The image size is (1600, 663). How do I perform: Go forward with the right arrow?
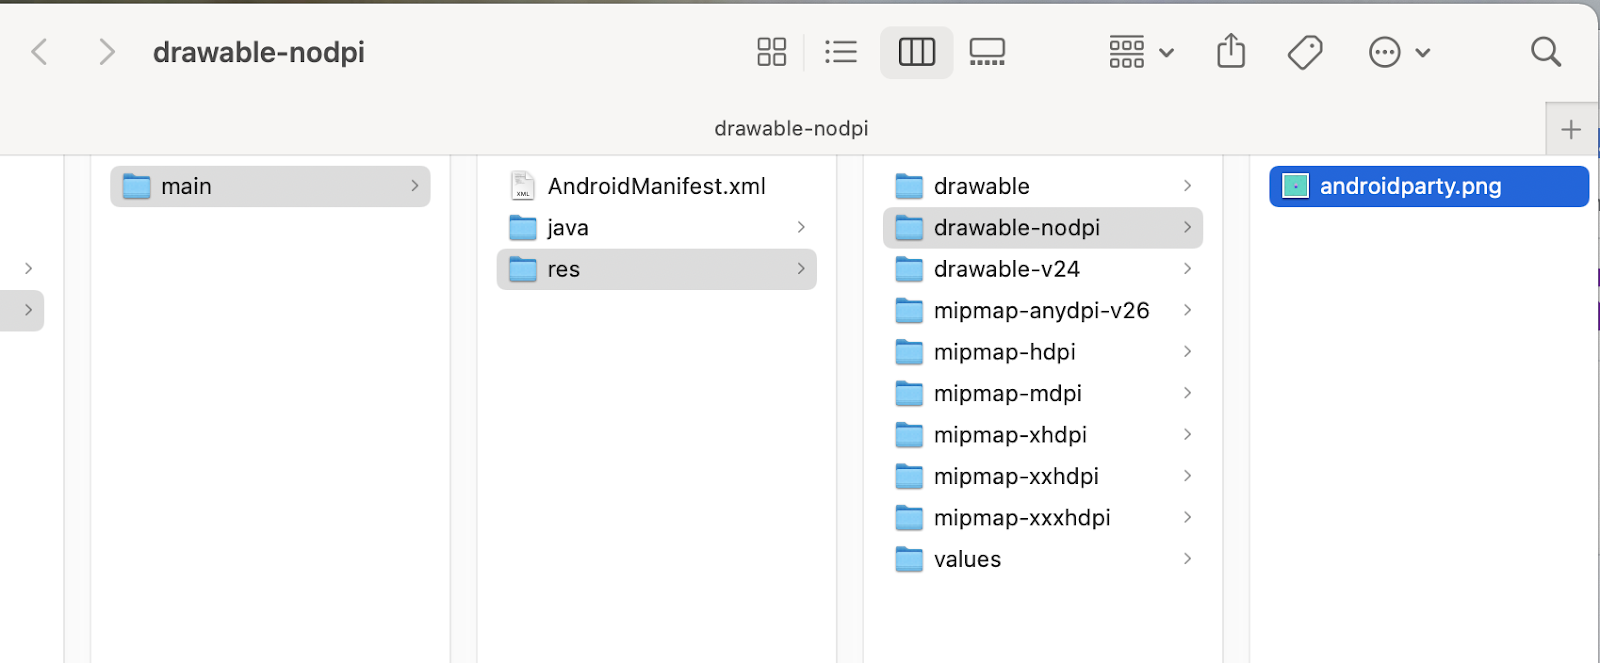(106, 52)
